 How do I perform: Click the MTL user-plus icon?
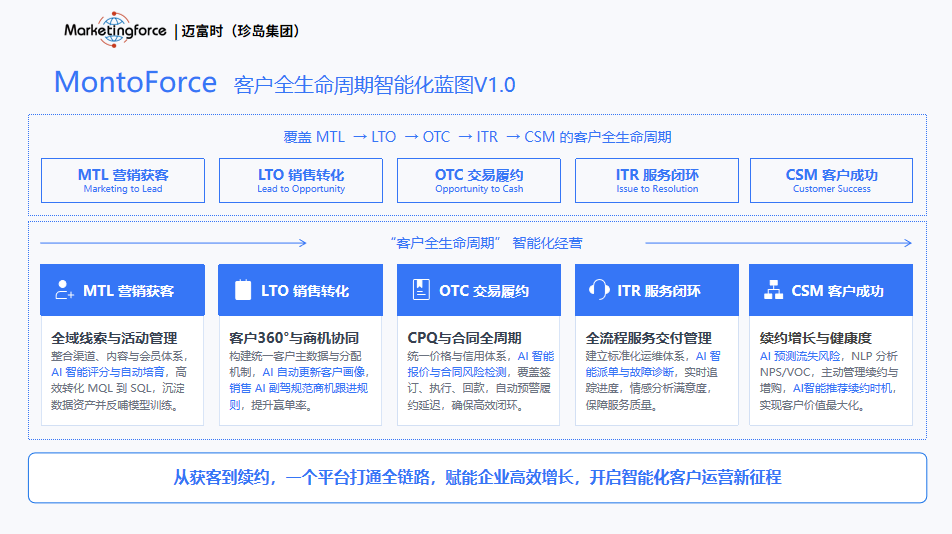64,289
